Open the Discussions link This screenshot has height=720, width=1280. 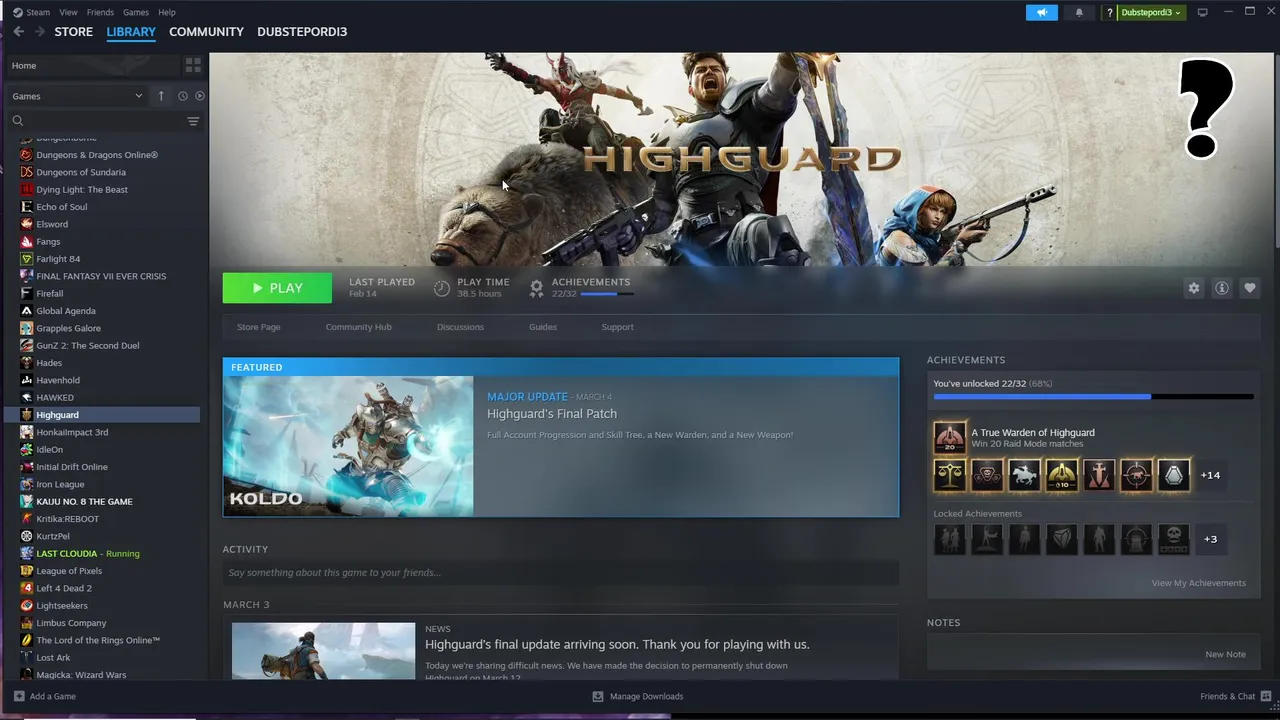pos(460,327)
